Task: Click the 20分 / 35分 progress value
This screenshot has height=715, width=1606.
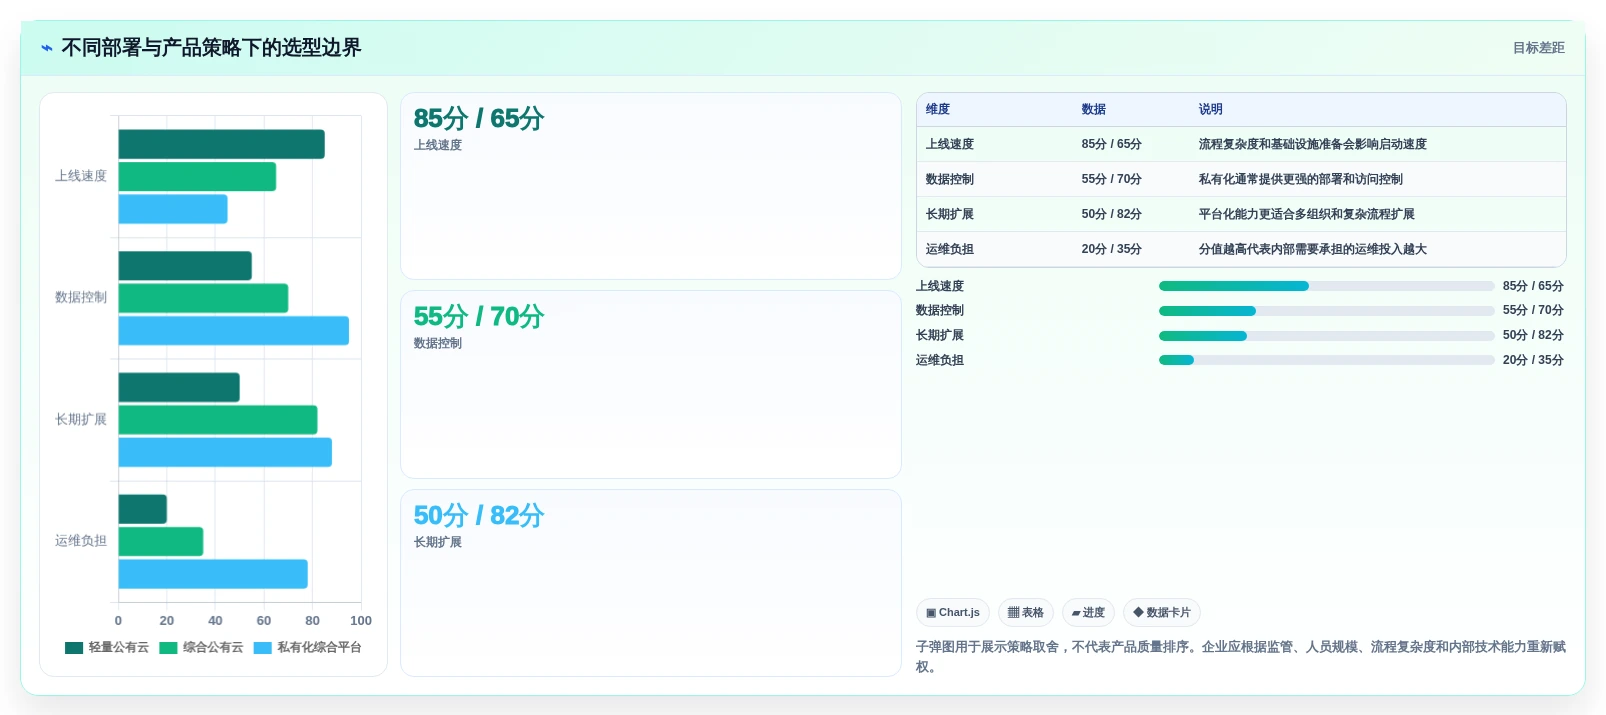Action: (x=1533, y=360)
